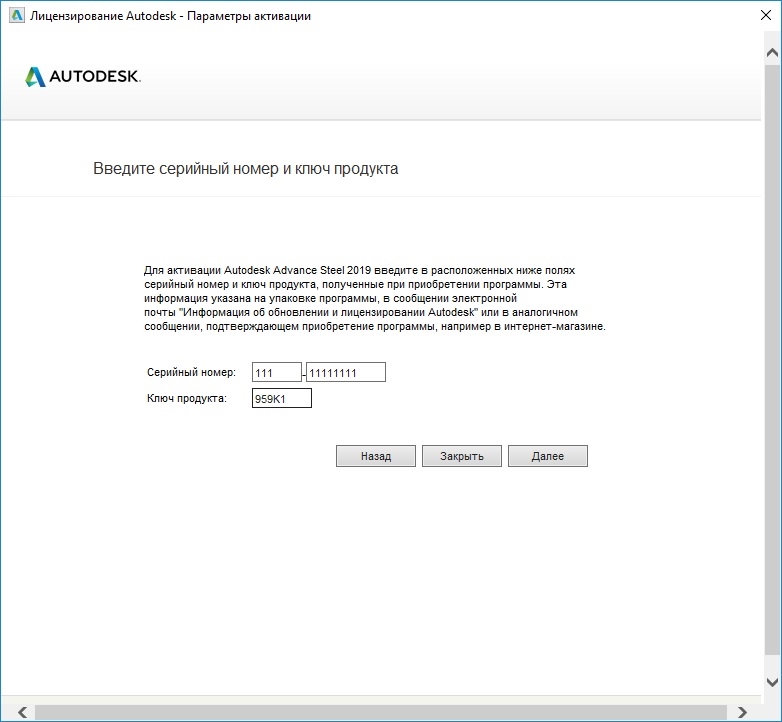Click the Далее button to proceed
The width and height of the screenshot is (782, 722).
click(x=548, y=456)
